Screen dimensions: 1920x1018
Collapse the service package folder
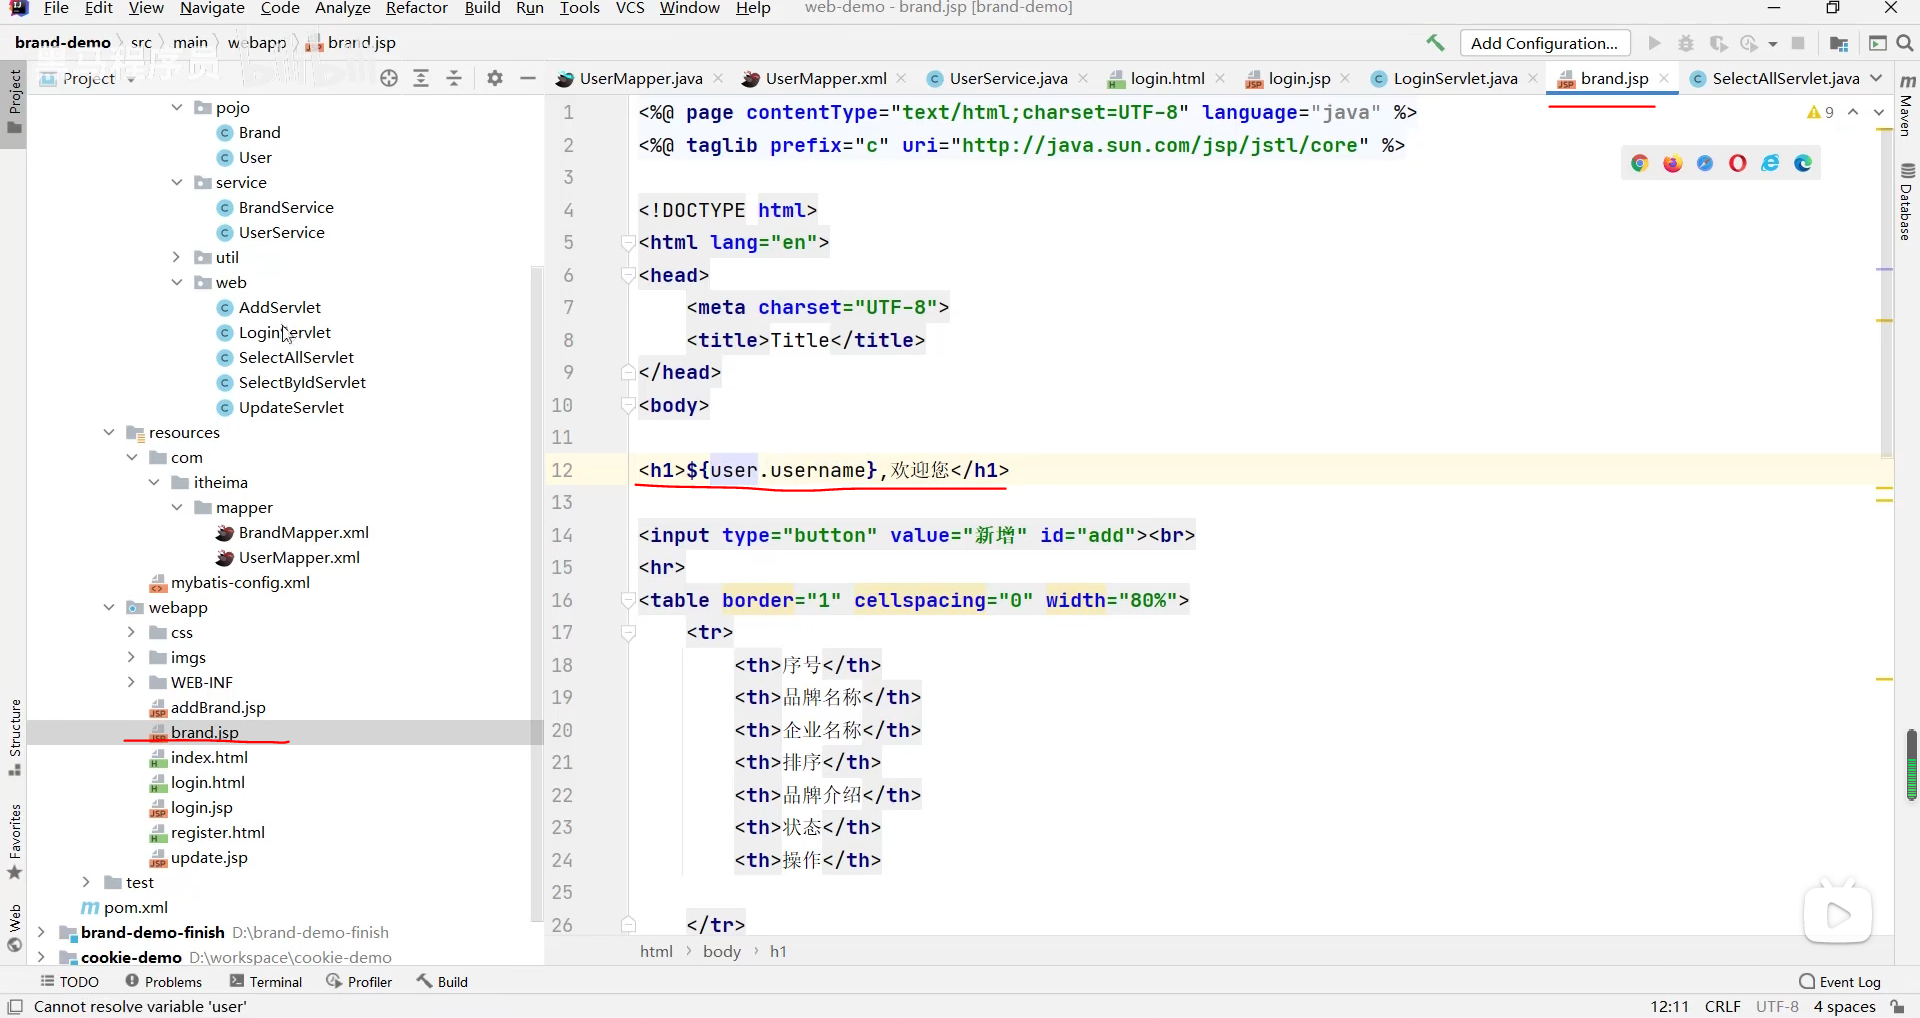pos(177,182)
